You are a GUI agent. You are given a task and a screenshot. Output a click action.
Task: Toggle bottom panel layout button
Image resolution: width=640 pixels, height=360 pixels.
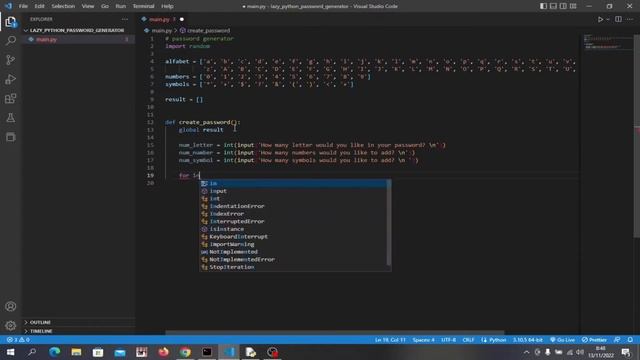click(x=553, y=6)
